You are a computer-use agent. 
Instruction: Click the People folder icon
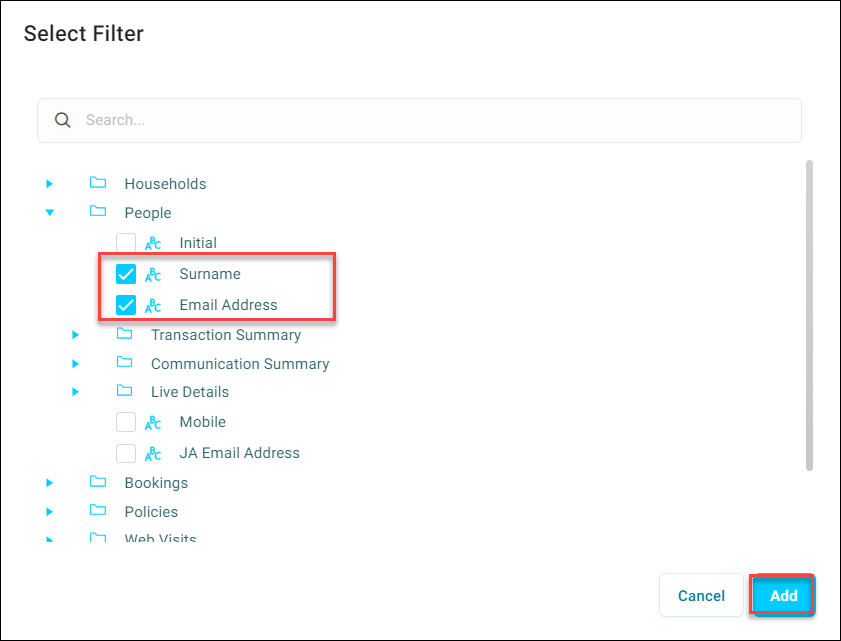pyautogui.click(x=98, y=211)
